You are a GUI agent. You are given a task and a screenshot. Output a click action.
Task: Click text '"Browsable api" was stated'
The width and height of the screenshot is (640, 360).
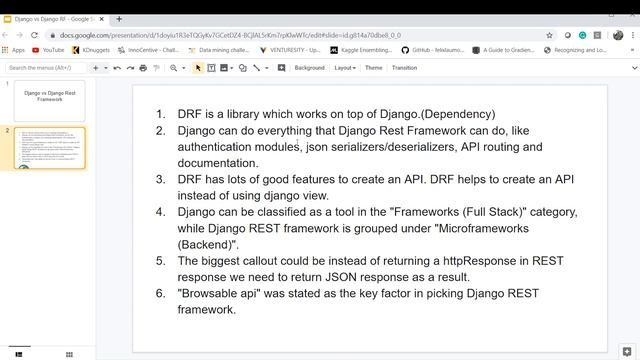(250, 293)
